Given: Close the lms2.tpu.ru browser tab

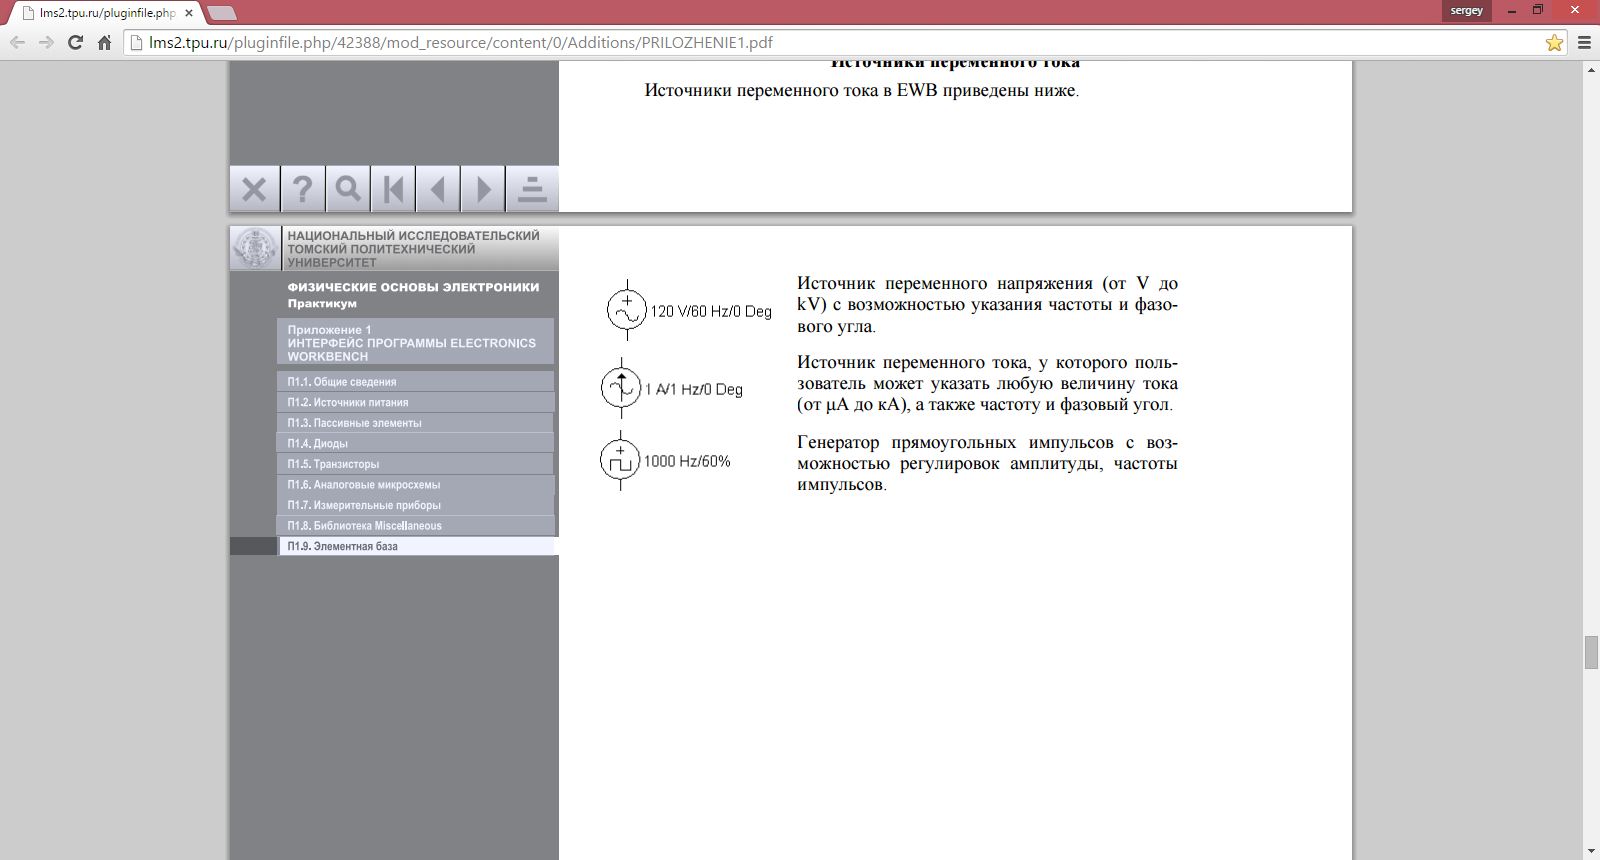Looking at the screenshot, I should click(x=189, y=13).
